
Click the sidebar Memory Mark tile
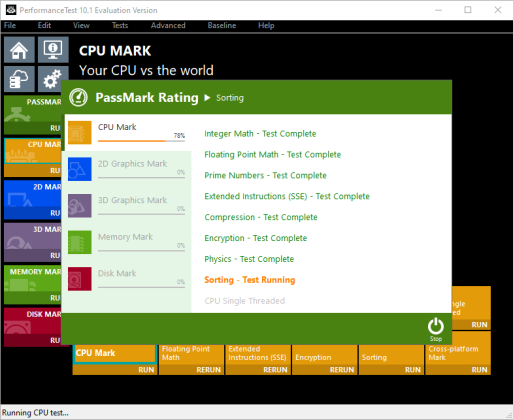point(33,285)
